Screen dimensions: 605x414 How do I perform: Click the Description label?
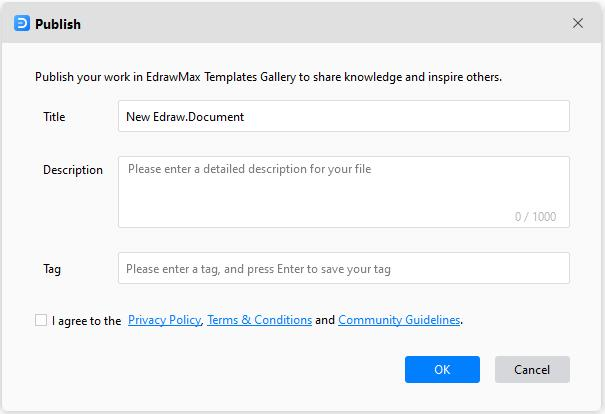click(x=73, y=170)
